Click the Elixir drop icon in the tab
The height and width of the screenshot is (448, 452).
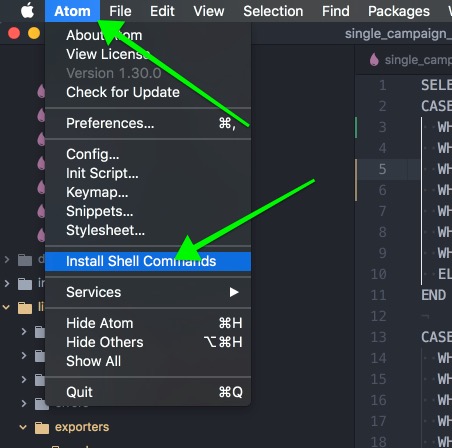pos(374,60)
